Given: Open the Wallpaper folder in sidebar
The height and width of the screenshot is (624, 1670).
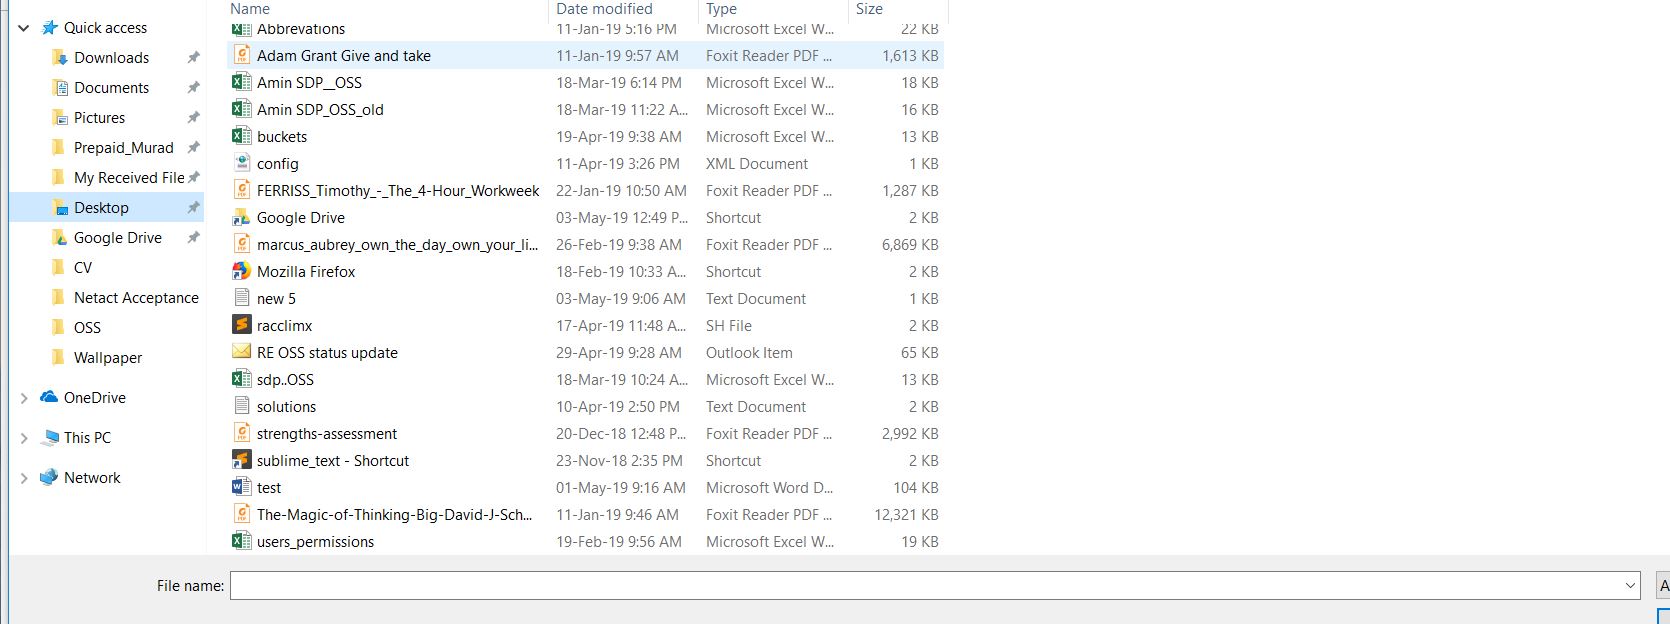Looking at the screenshot, I should tap(107, 358).
